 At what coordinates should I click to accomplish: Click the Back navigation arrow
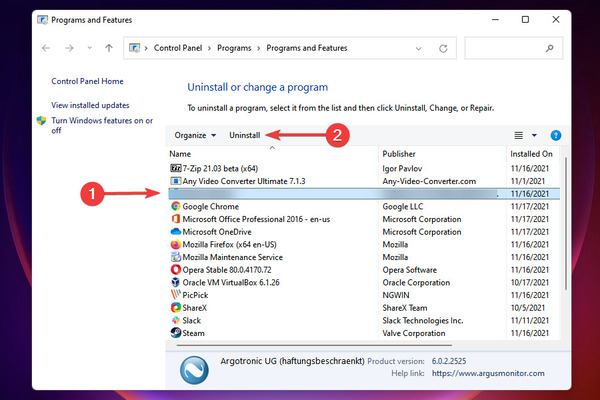pos(46,48)
